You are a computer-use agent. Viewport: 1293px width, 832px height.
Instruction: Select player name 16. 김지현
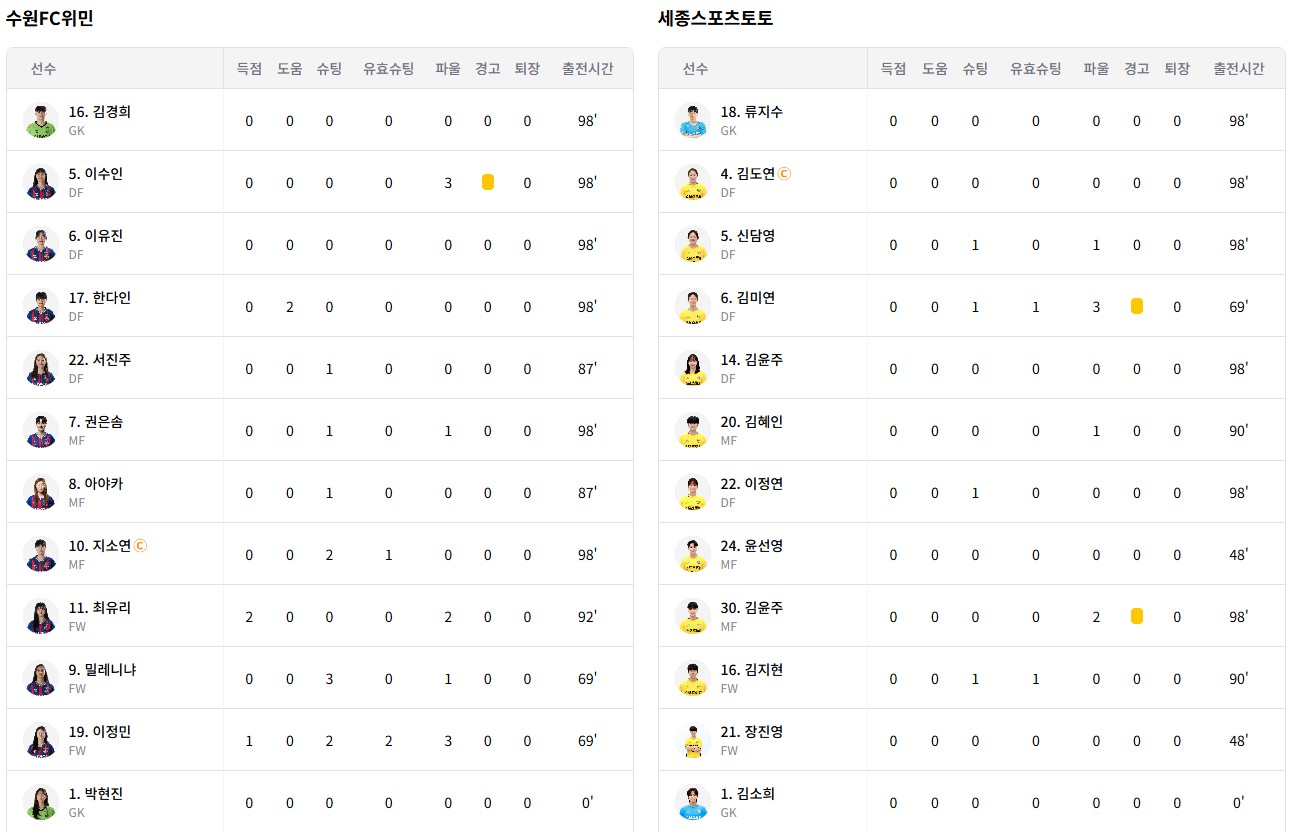pyautogui.click(x=752, y=670)
